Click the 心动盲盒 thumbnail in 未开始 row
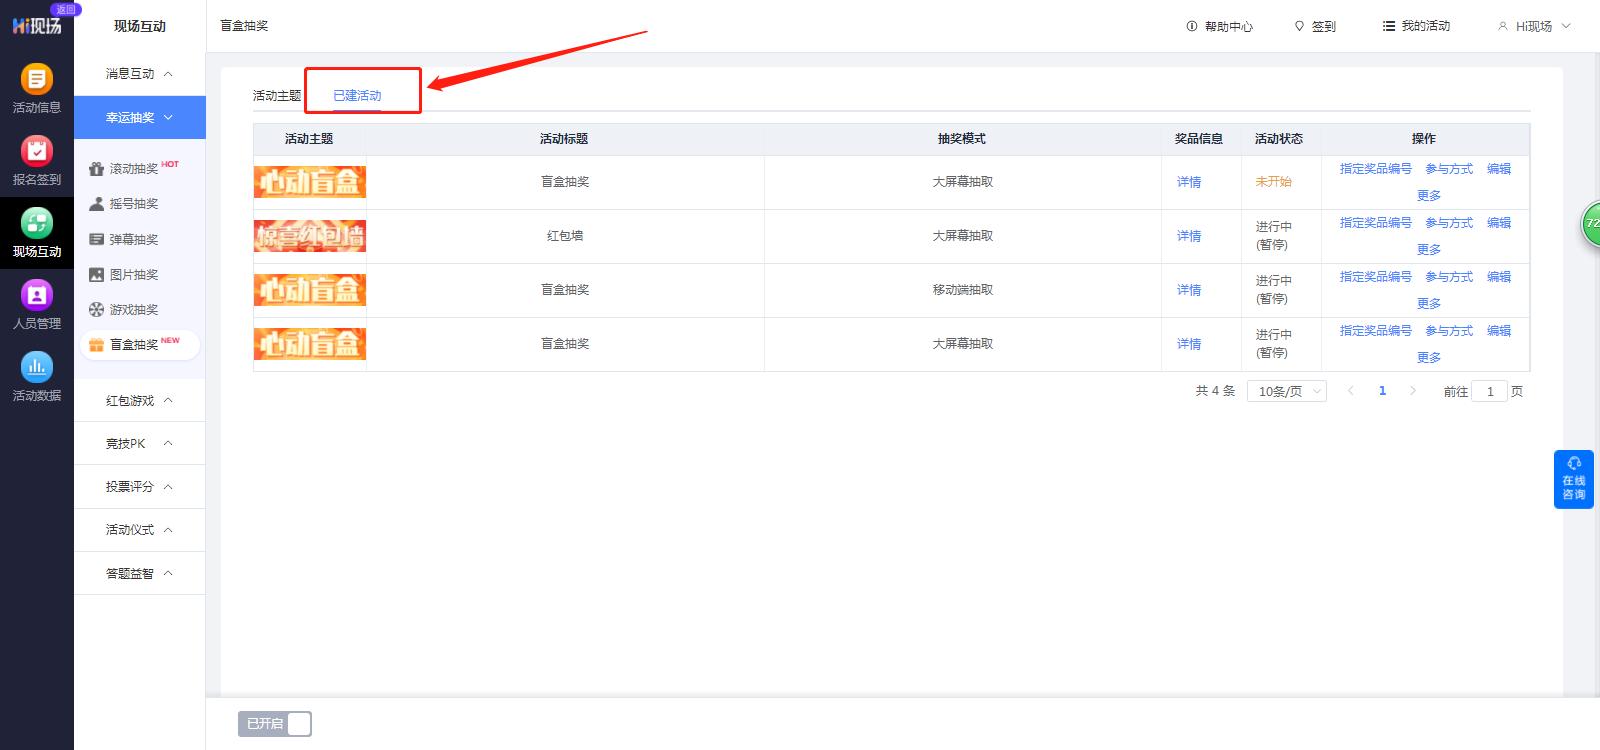 310,182
